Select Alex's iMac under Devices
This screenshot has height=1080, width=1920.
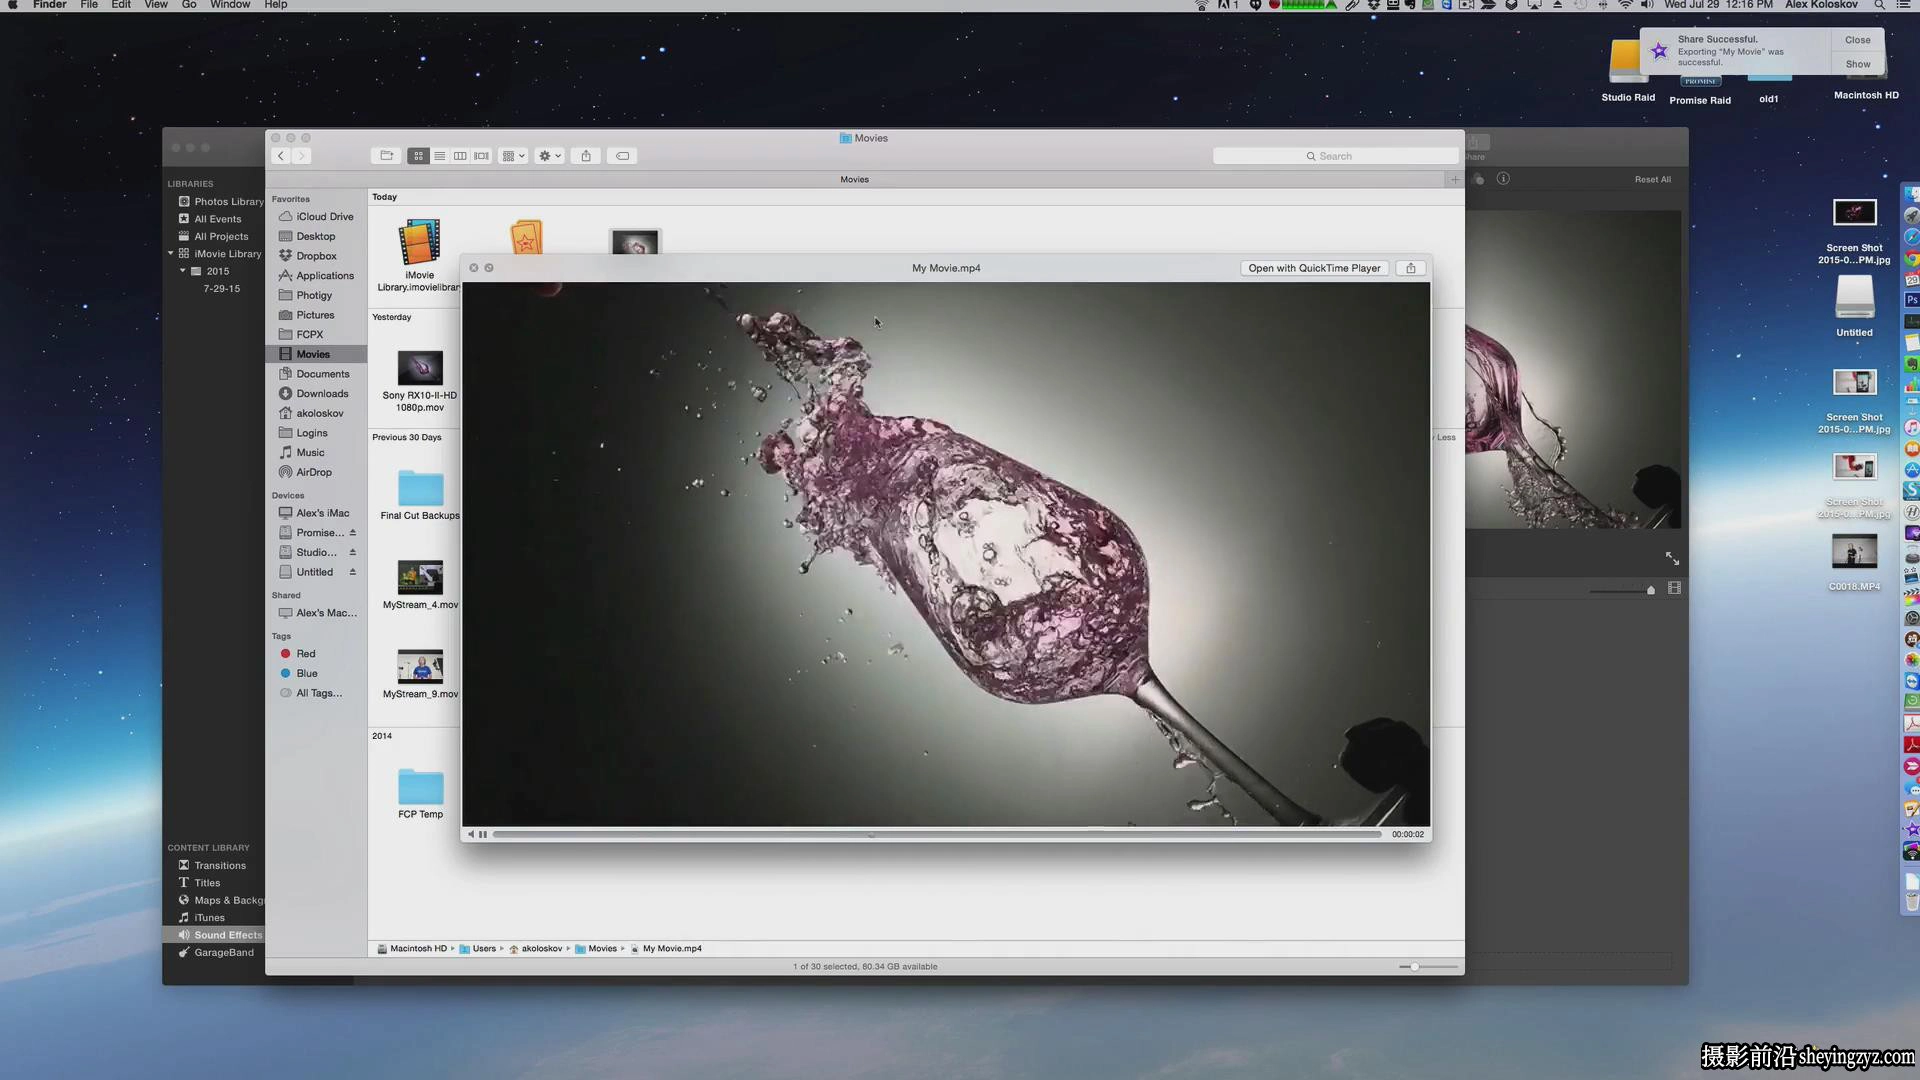click(x=316, y=513)
